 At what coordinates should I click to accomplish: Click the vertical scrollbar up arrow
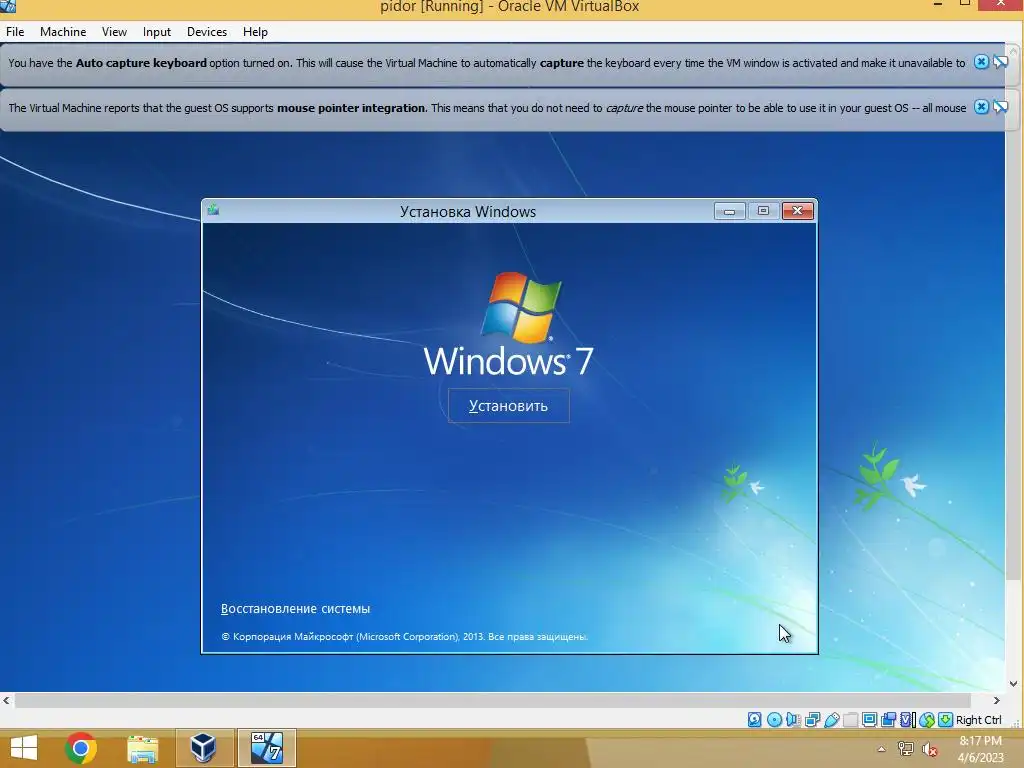point(1014,50)
